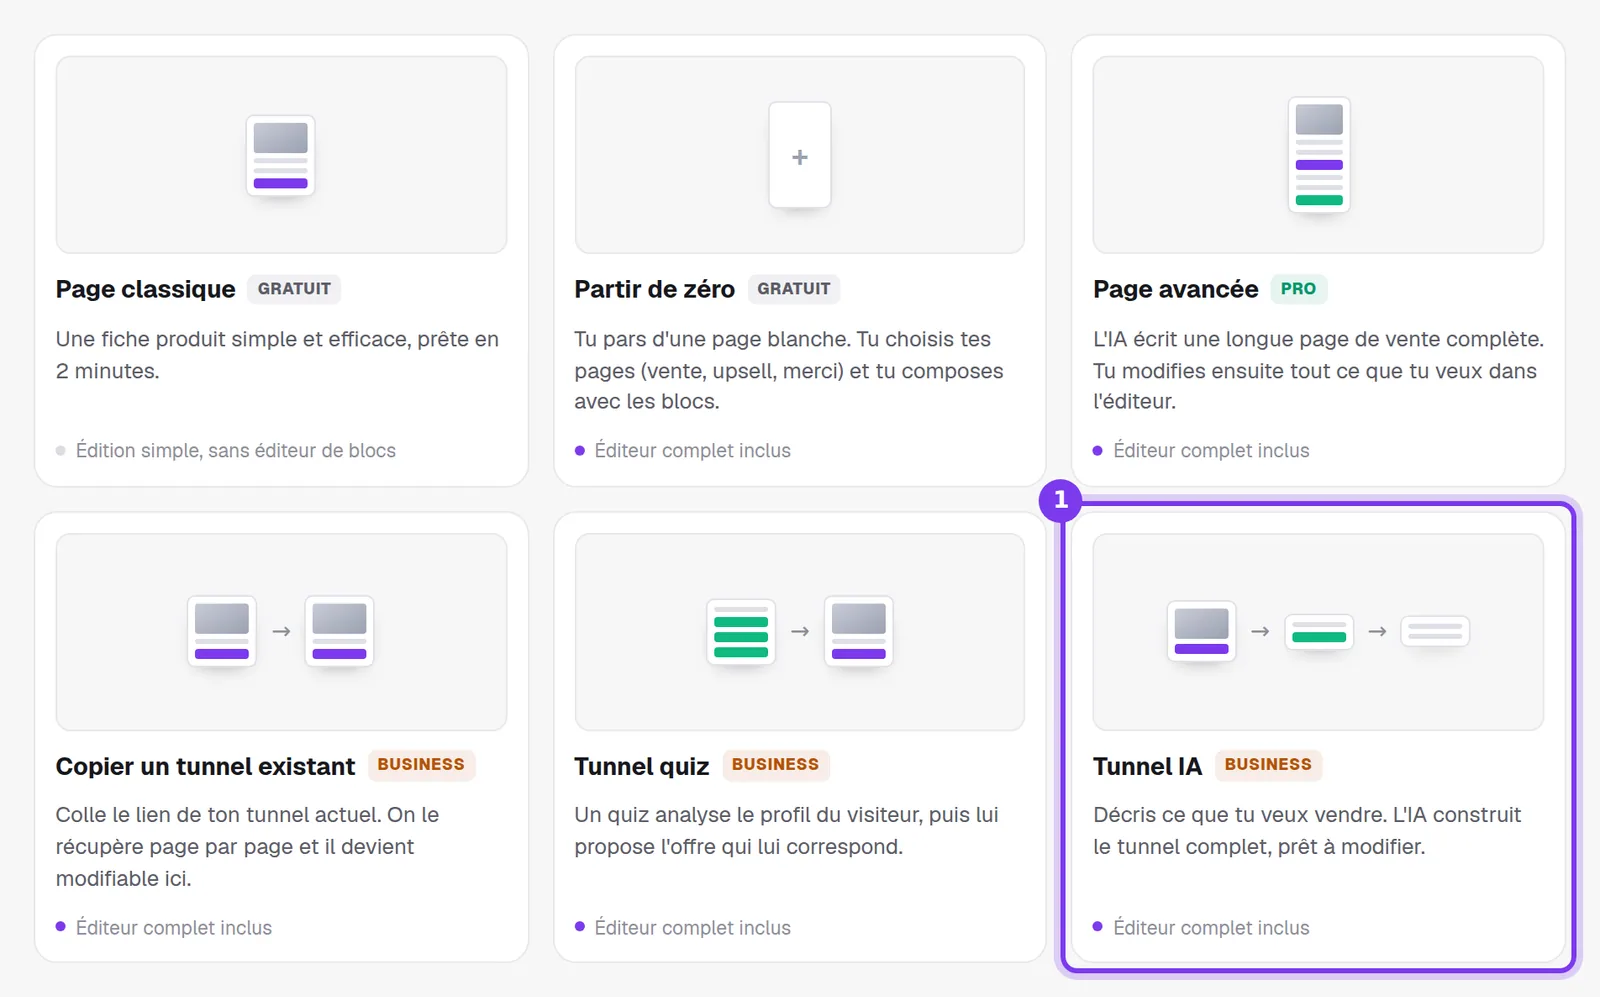Click the BUSINESS badge next to Tunnel quiz

click(775, 765)
